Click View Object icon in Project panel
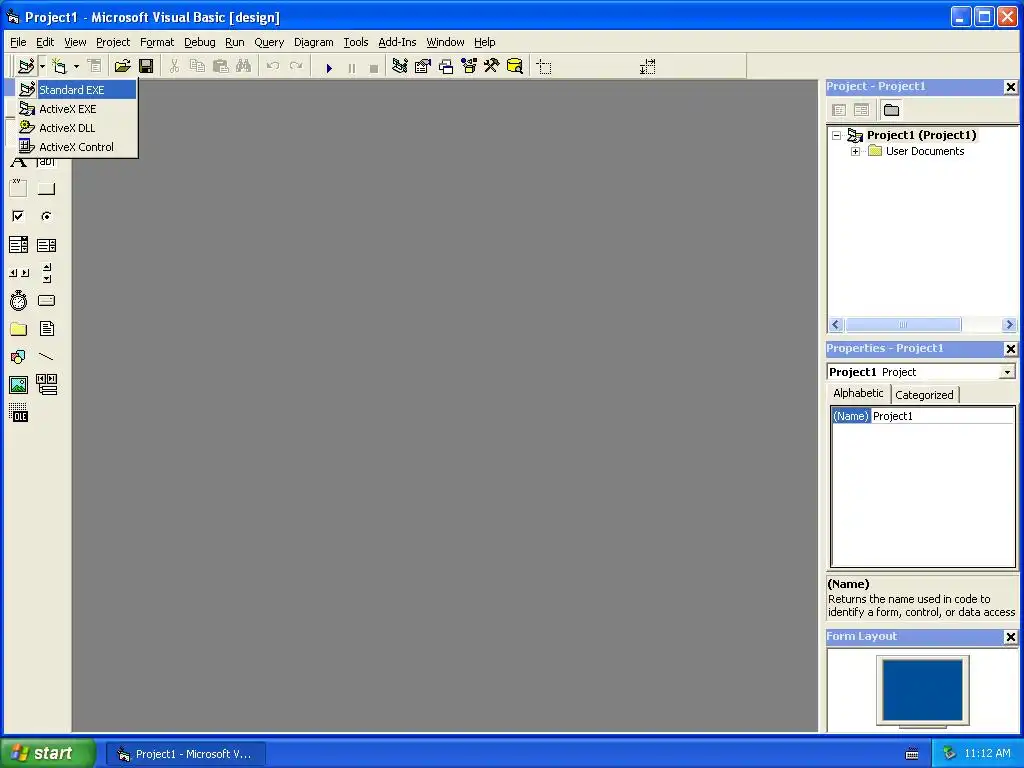1024x768 pixels. (861, 110)
